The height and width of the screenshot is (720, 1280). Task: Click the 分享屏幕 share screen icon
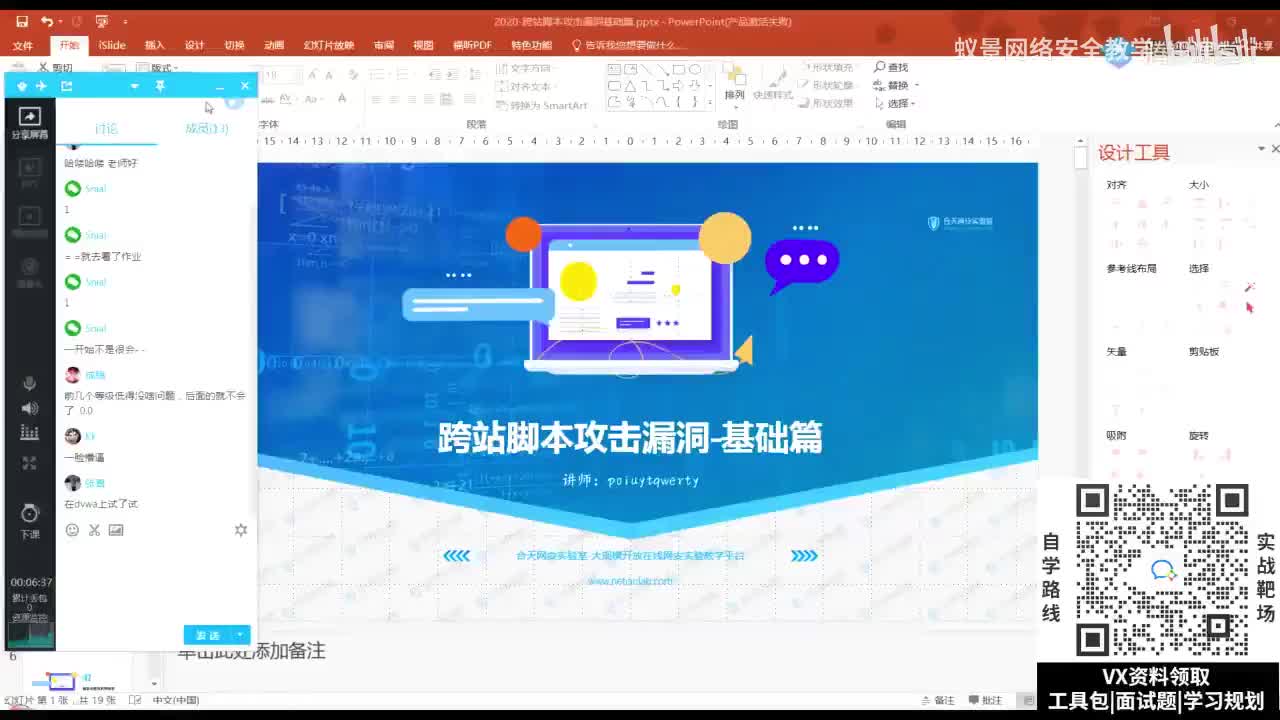pos(29,123)
